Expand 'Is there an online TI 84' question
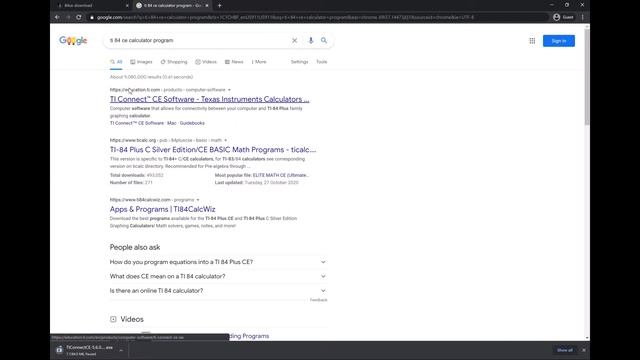This screenshot has width=640, height=360. click(x=218, y=291)
